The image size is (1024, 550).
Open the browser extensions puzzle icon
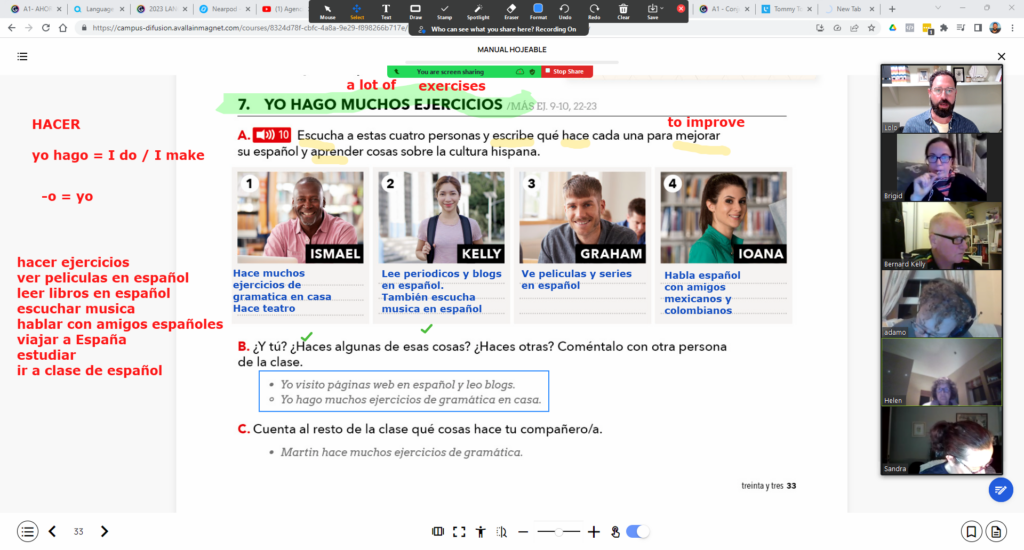click(x=944, y=28)
